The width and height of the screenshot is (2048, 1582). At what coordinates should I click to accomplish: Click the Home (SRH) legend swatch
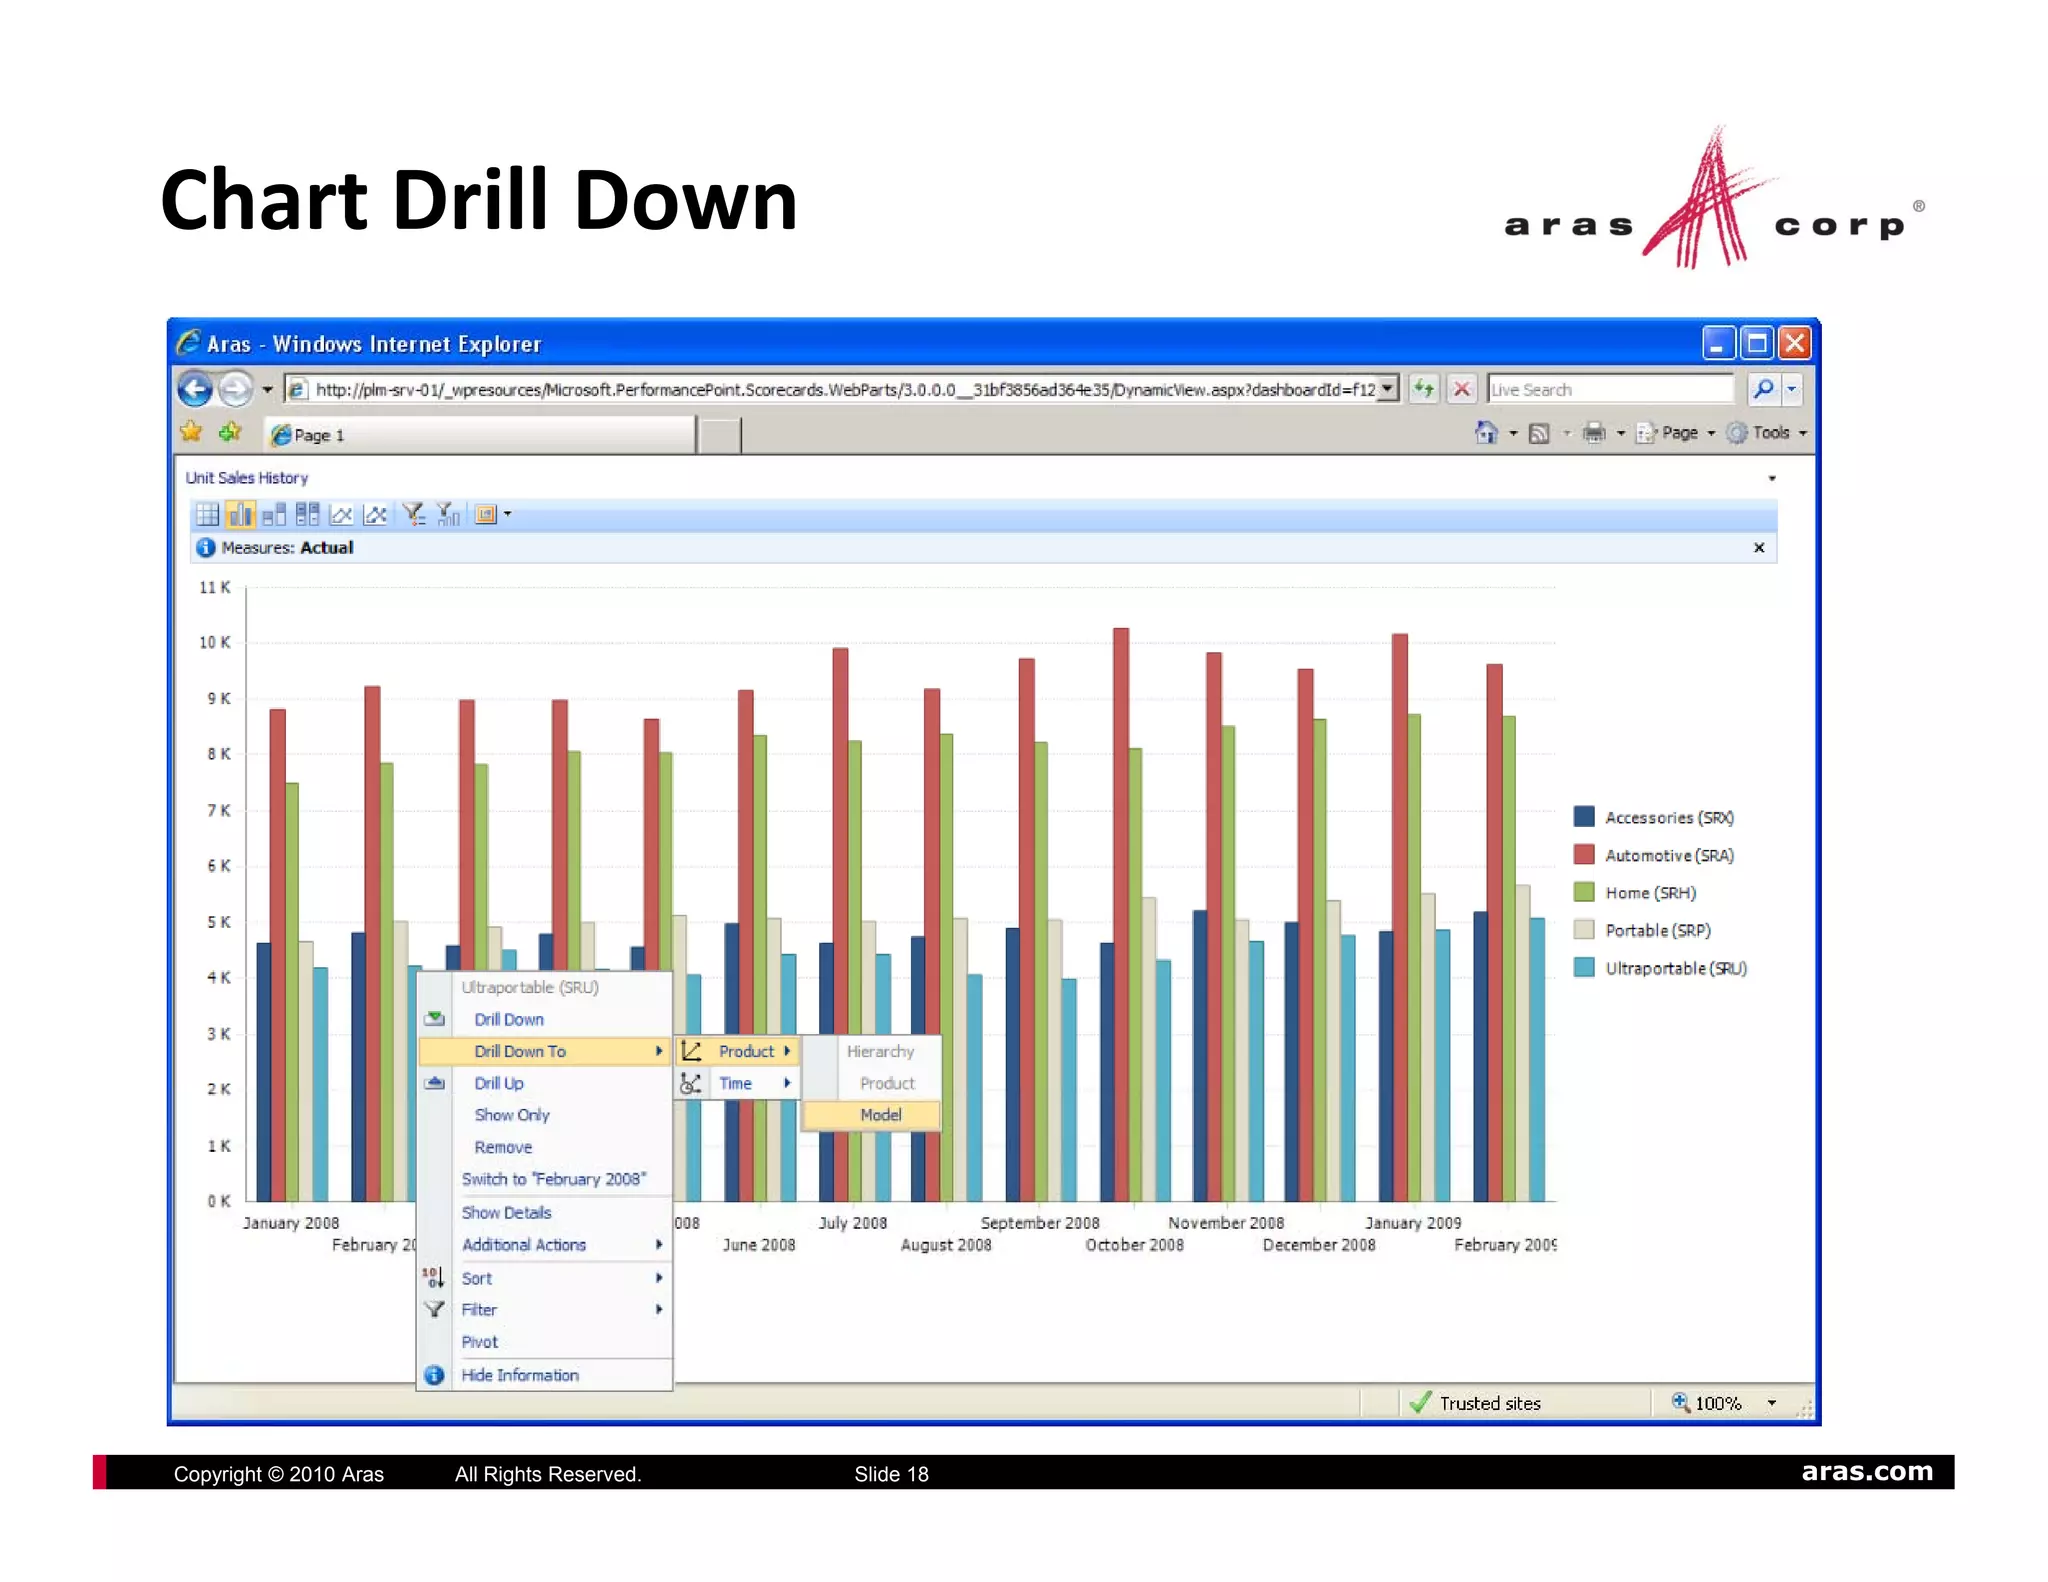(1583, 892)
